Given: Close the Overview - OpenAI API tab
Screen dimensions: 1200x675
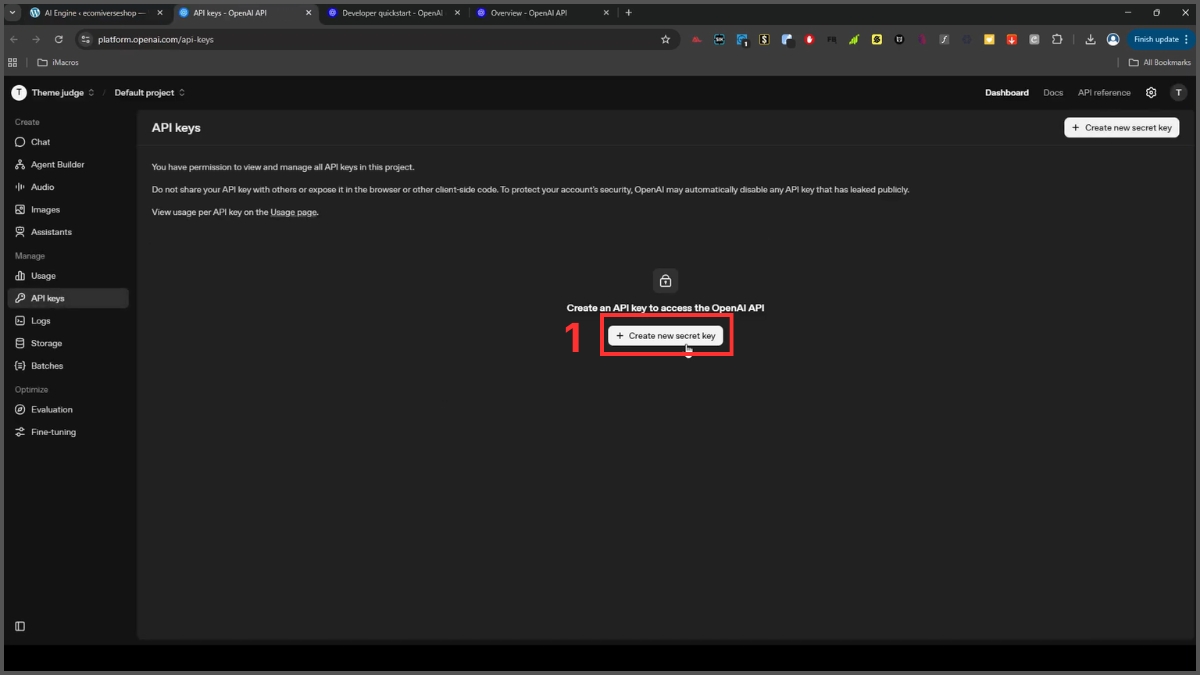Looking at the screenshot, I should (x=607, y=13).
